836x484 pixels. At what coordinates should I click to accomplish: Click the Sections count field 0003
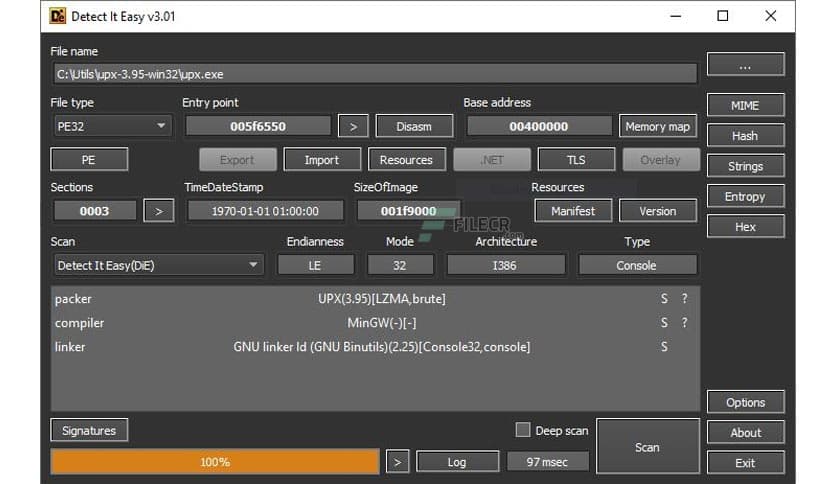click(x=94, y=211)
